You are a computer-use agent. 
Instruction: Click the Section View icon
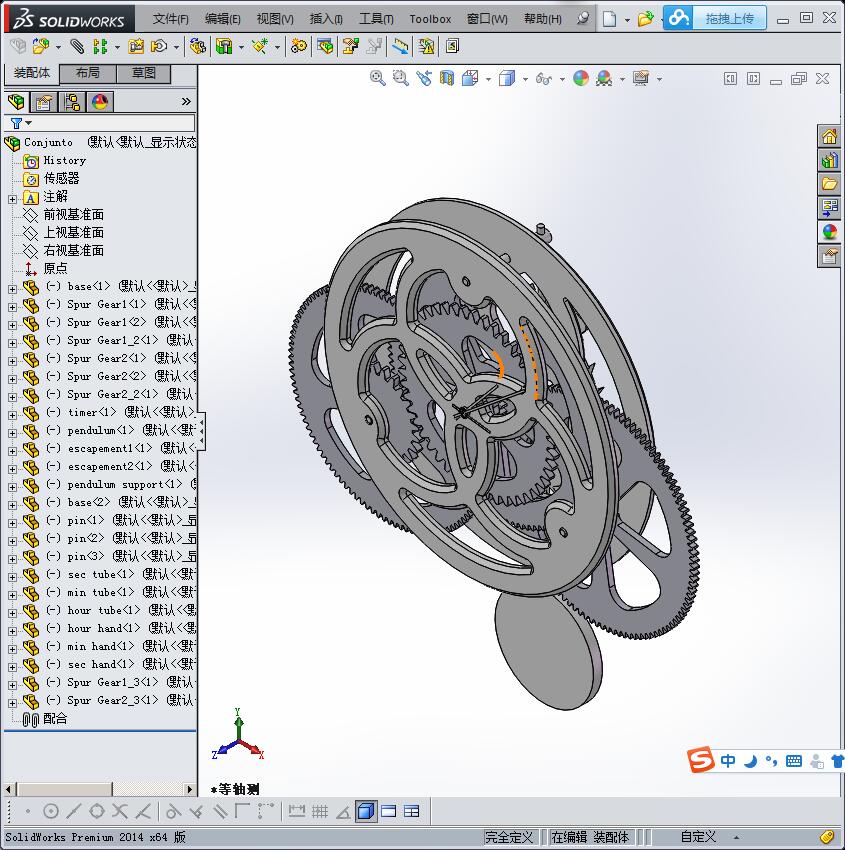[447, 79]
